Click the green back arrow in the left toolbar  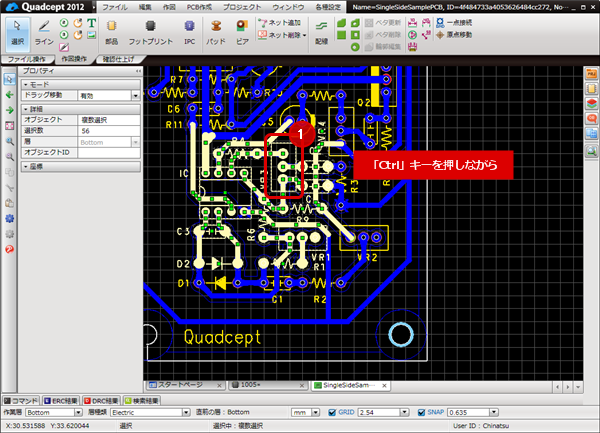pos(10,95)
